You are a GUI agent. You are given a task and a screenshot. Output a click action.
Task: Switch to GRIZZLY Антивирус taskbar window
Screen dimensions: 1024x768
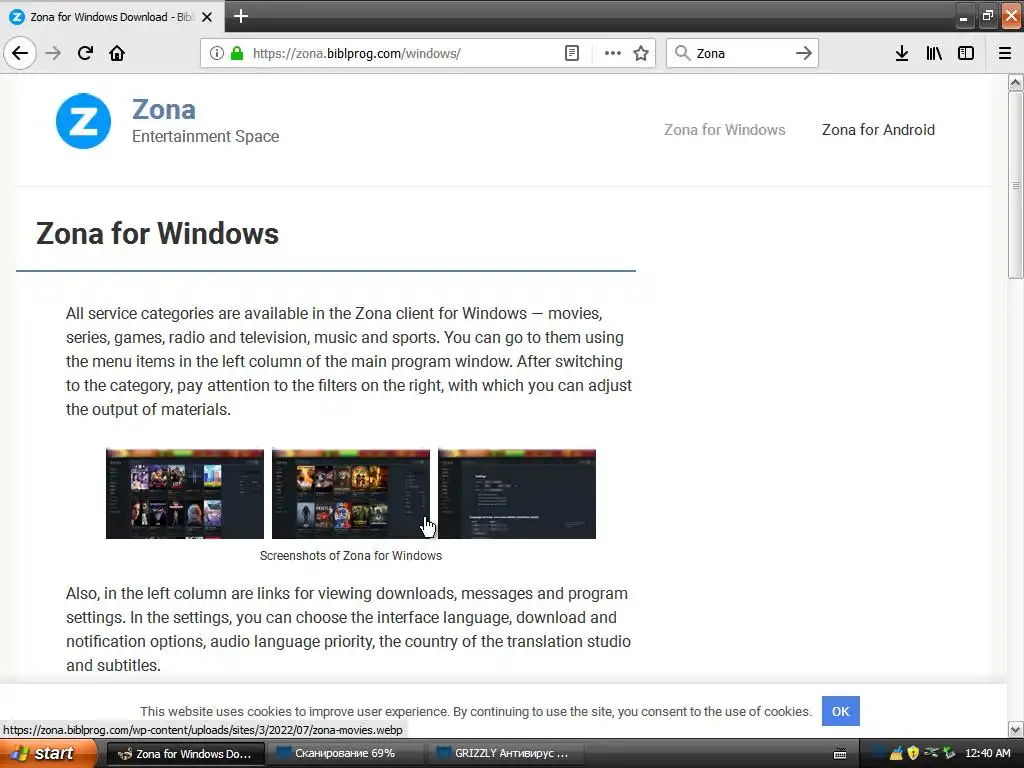504,754
